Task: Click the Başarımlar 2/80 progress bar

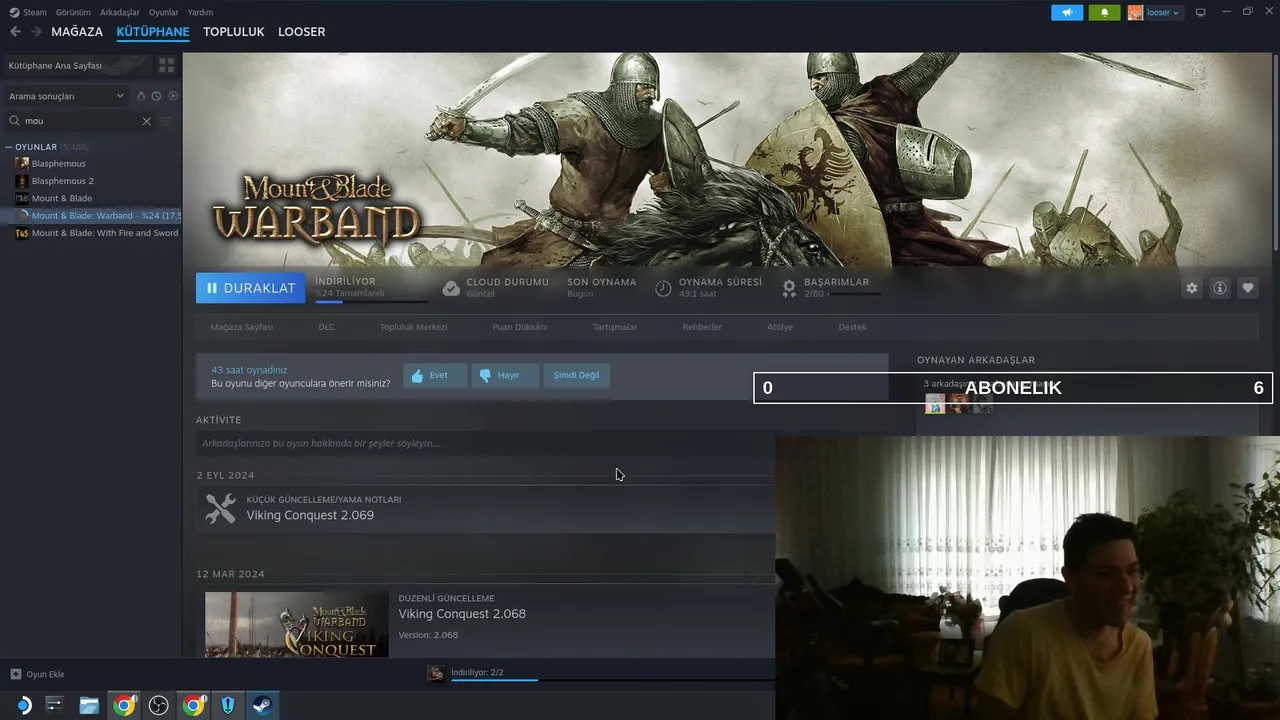Action: click(x=855, y=294)
